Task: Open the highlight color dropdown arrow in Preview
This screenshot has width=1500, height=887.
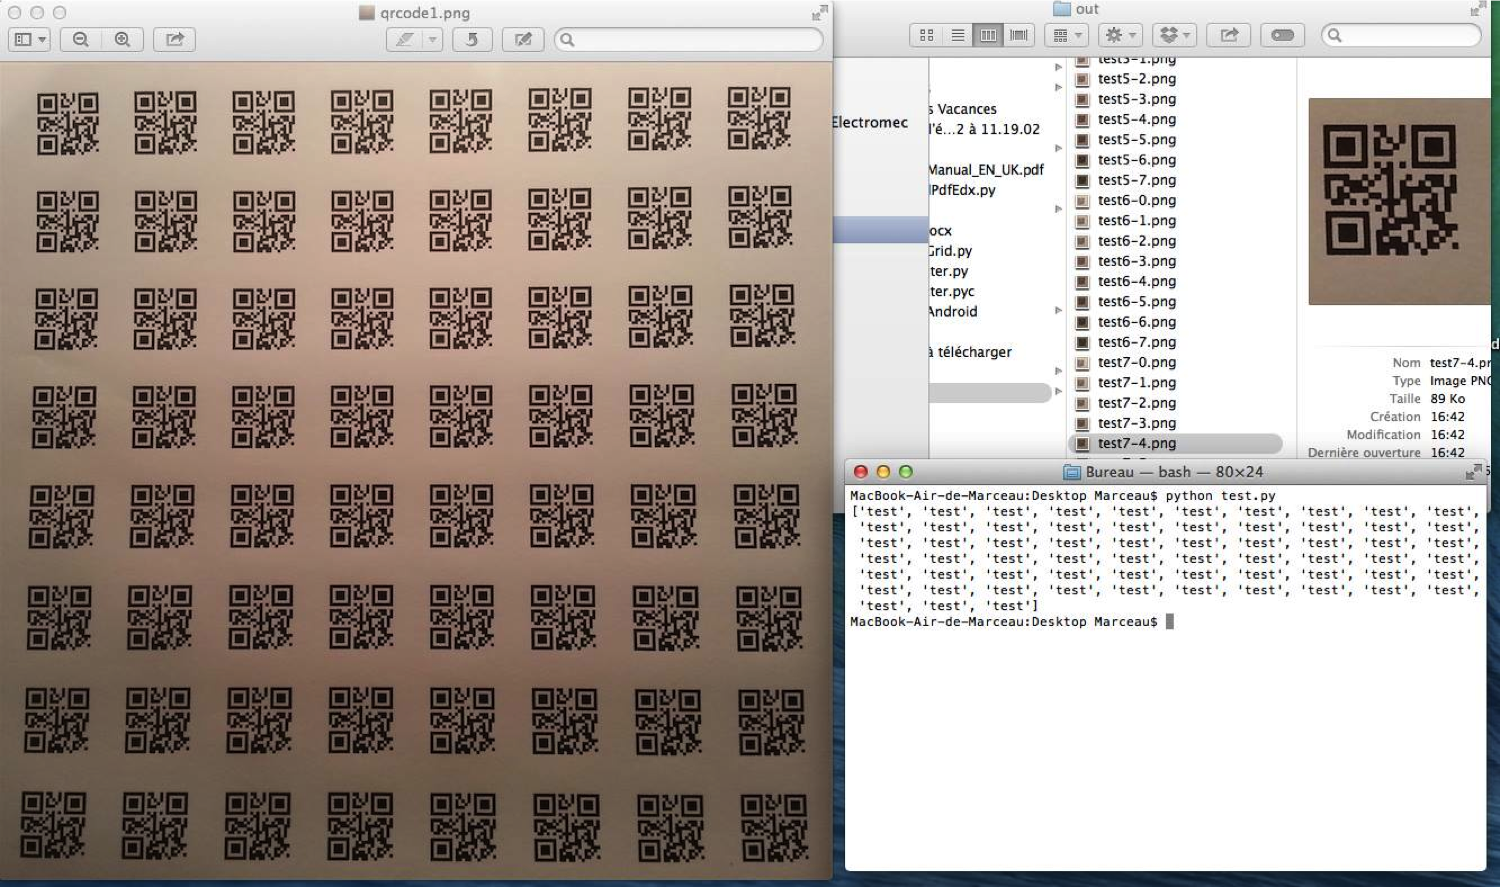Action: 432,39
